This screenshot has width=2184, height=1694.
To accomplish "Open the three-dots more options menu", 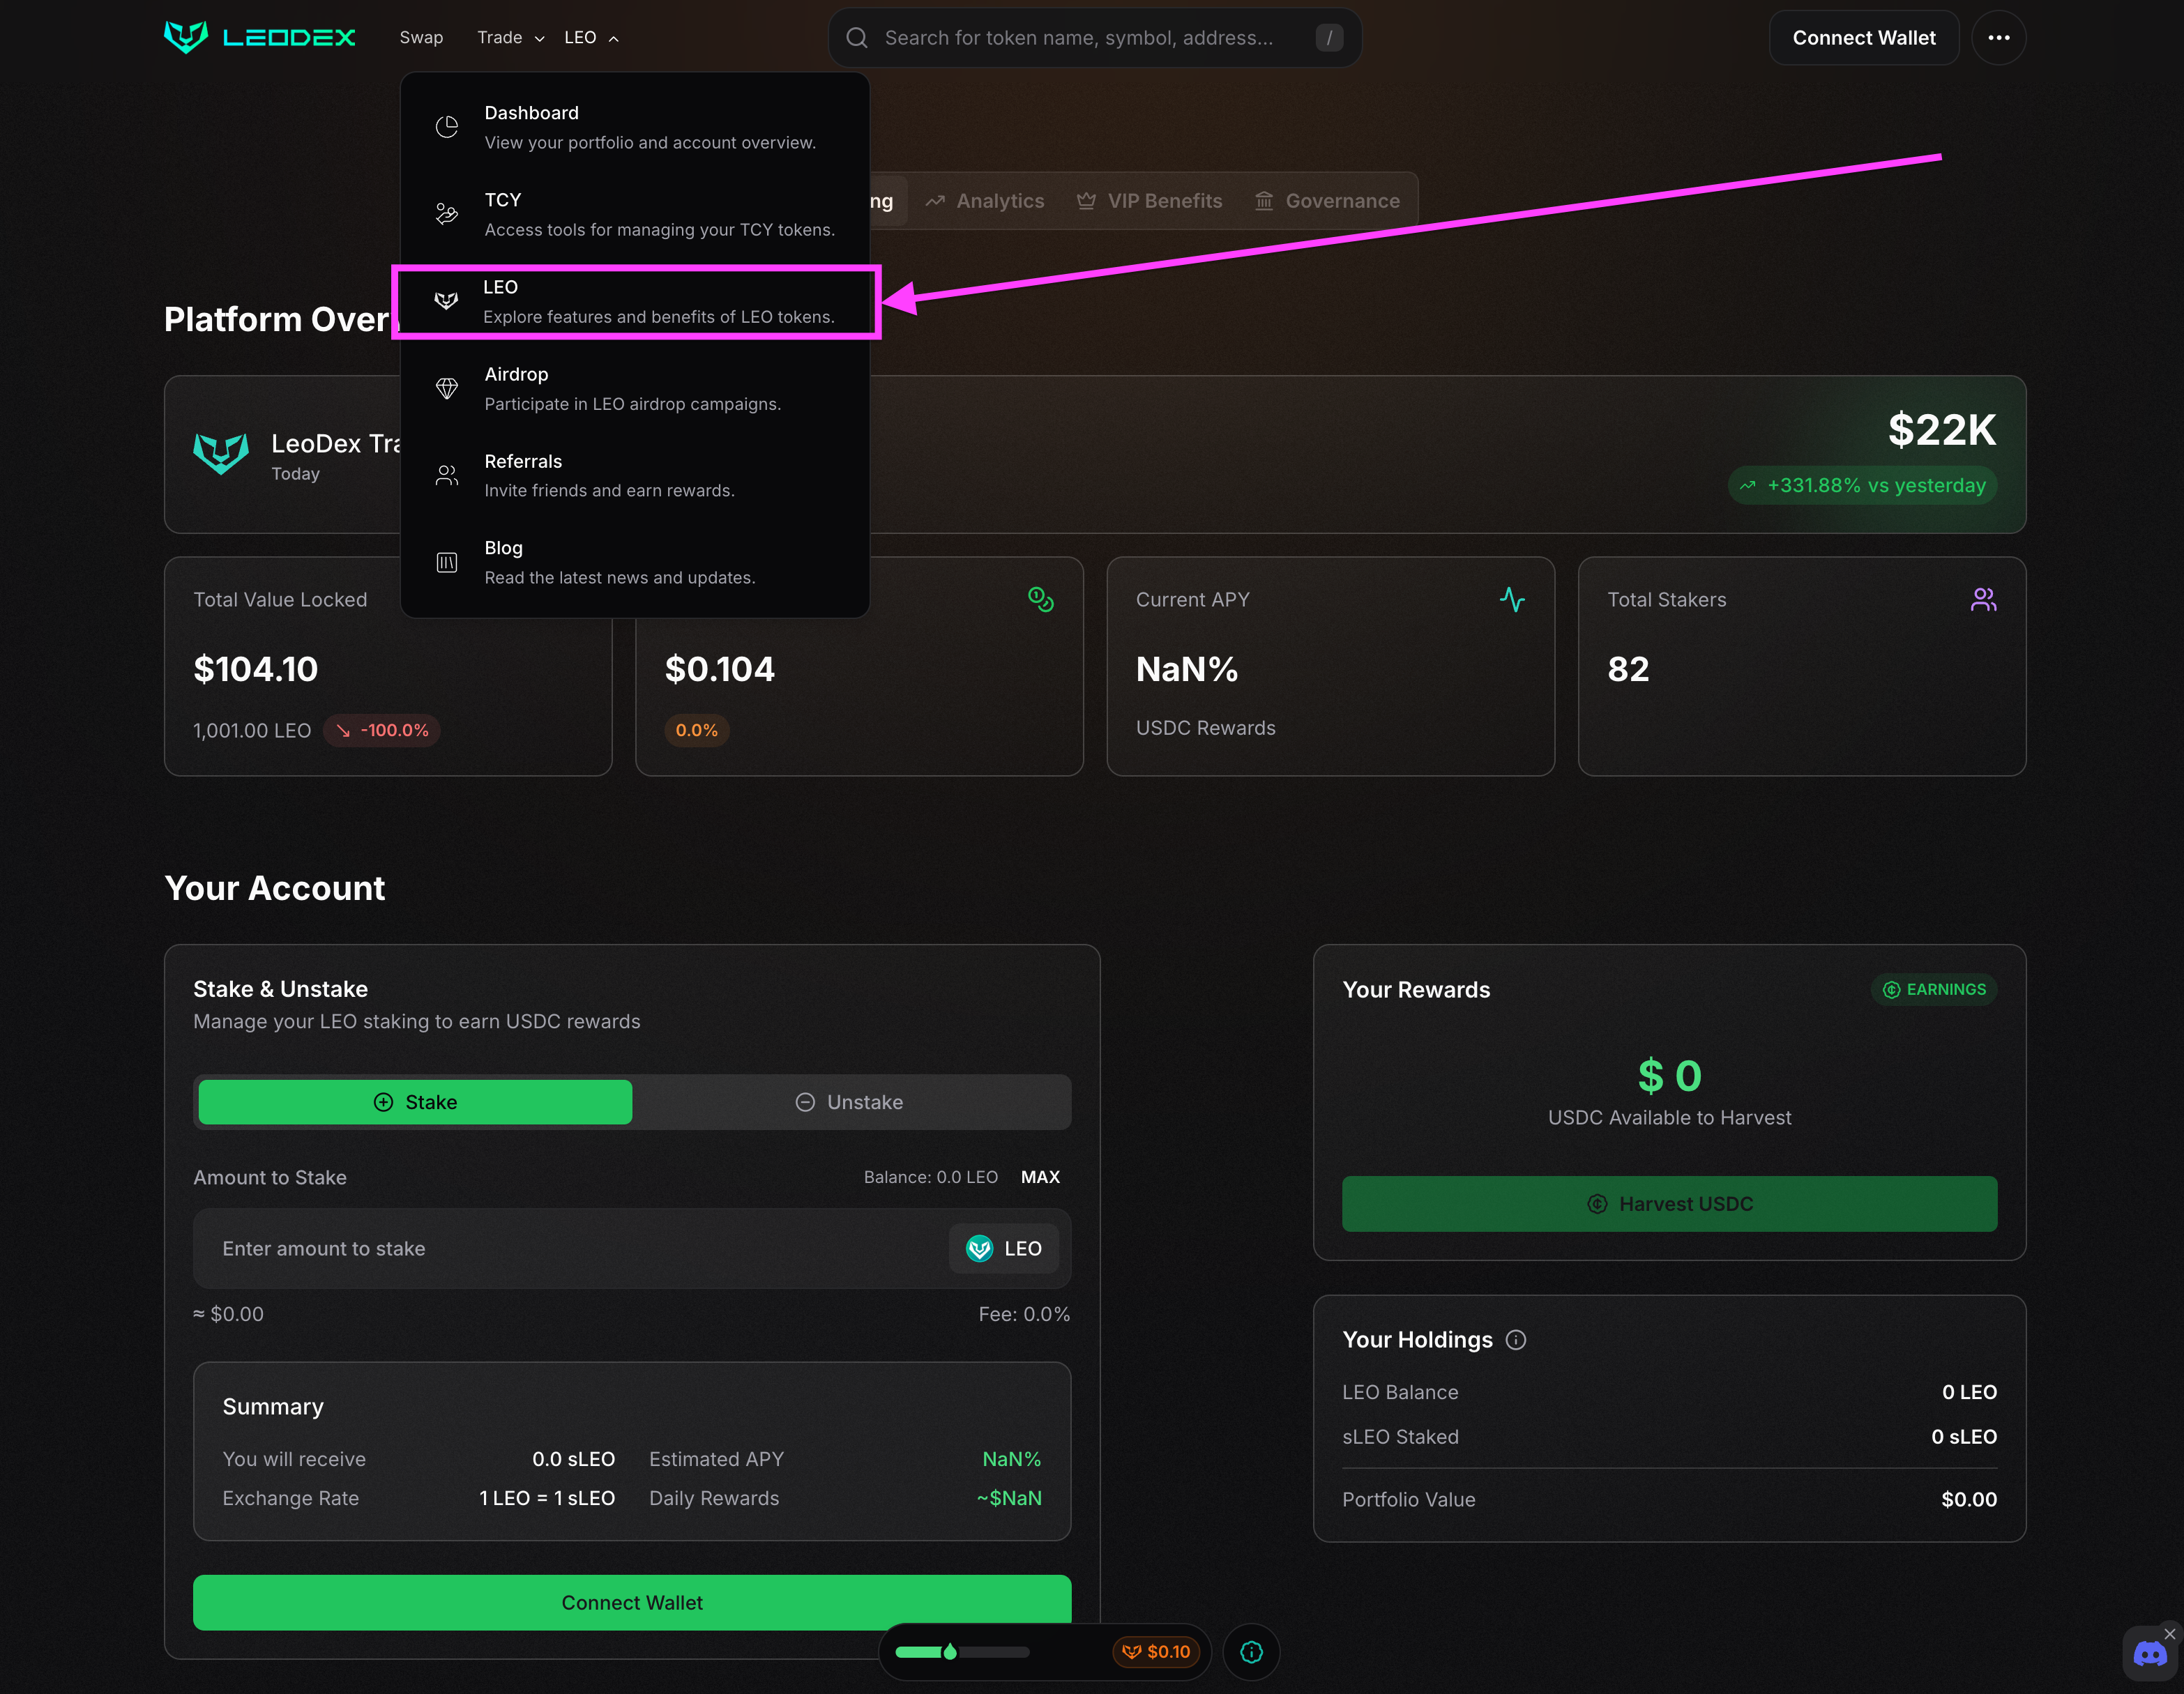I will (1998, 38).
